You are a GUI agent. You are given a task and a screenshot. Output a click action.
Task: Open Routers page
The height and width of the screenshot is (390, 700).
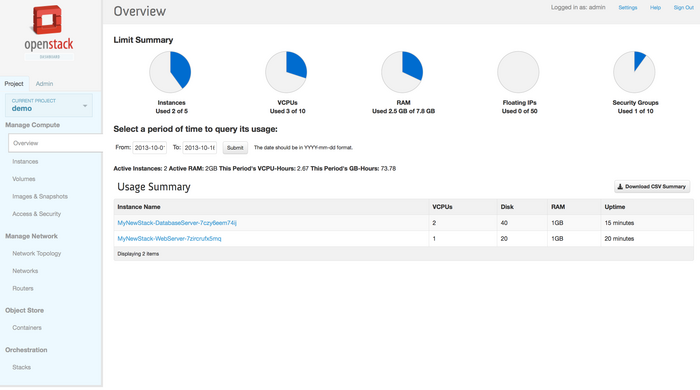click(x=23, y=288)
